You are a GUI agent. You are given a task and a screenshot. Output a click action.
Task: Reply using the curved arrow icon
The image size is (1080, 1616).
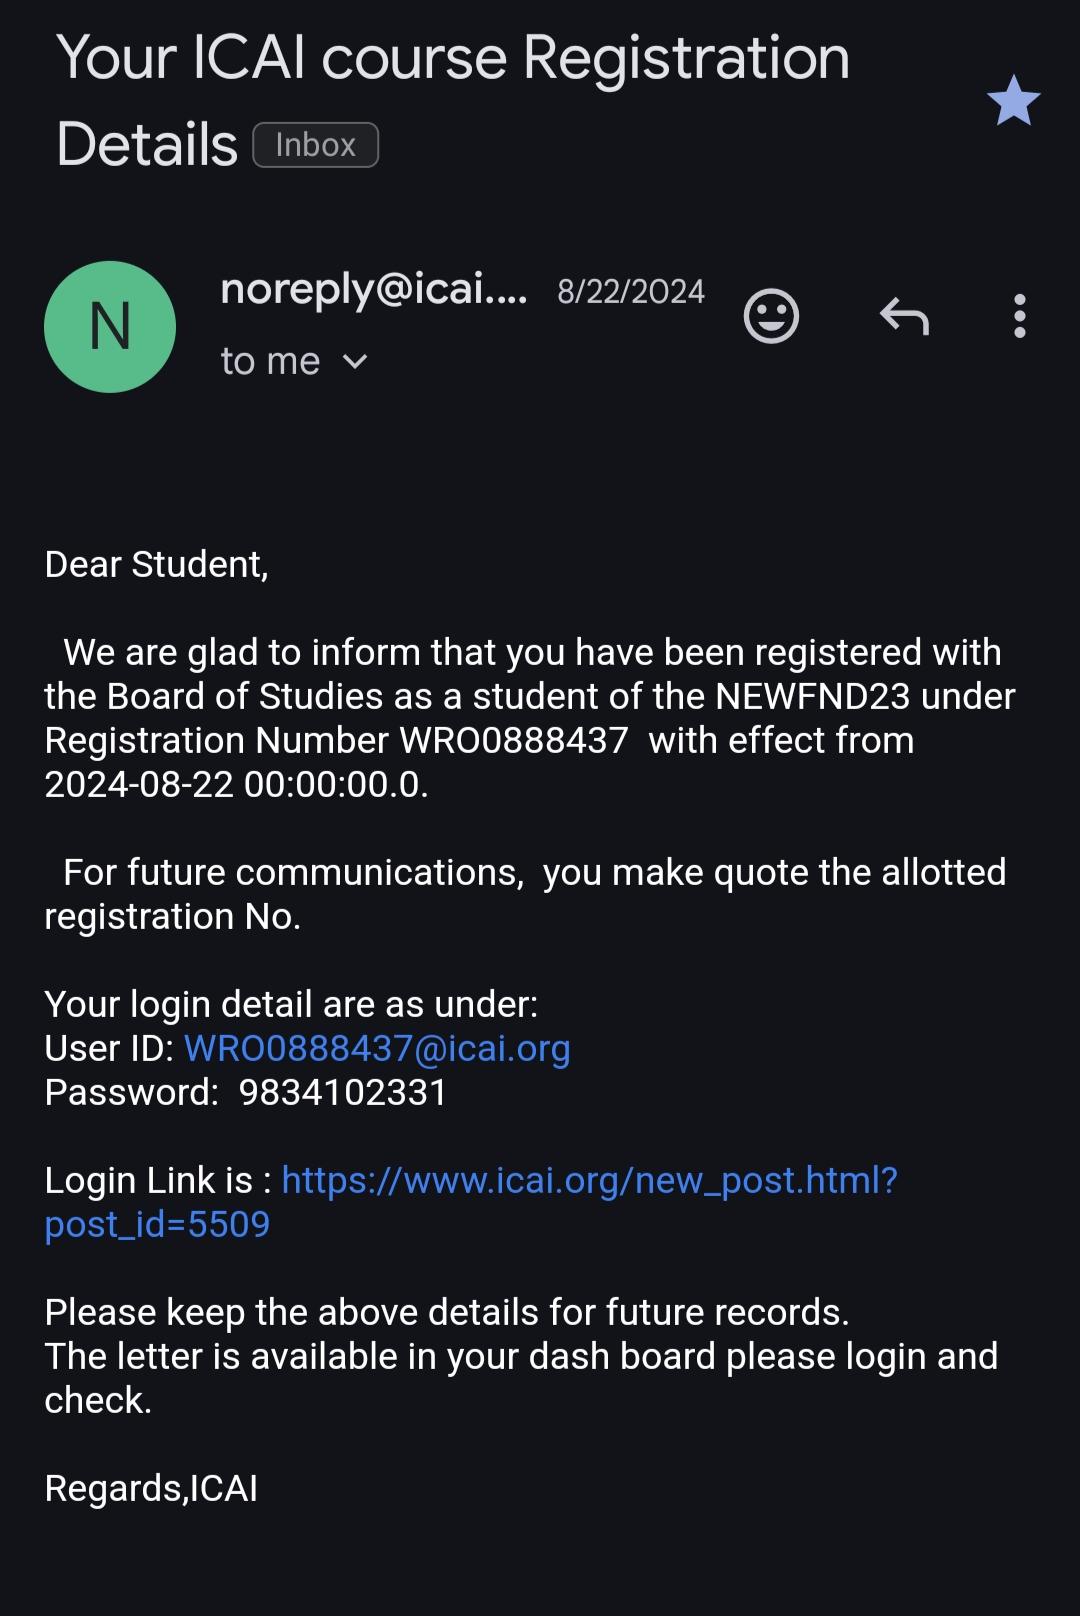point(904,316)
